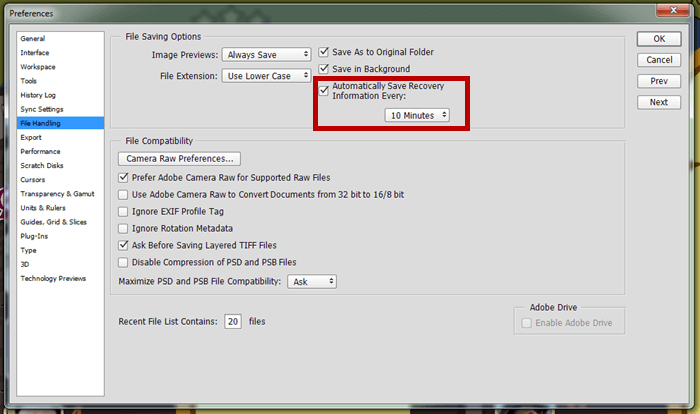Viewport: 700px width, 414px height.
Task: Close the Preferences window
Action: coord(673,10)
